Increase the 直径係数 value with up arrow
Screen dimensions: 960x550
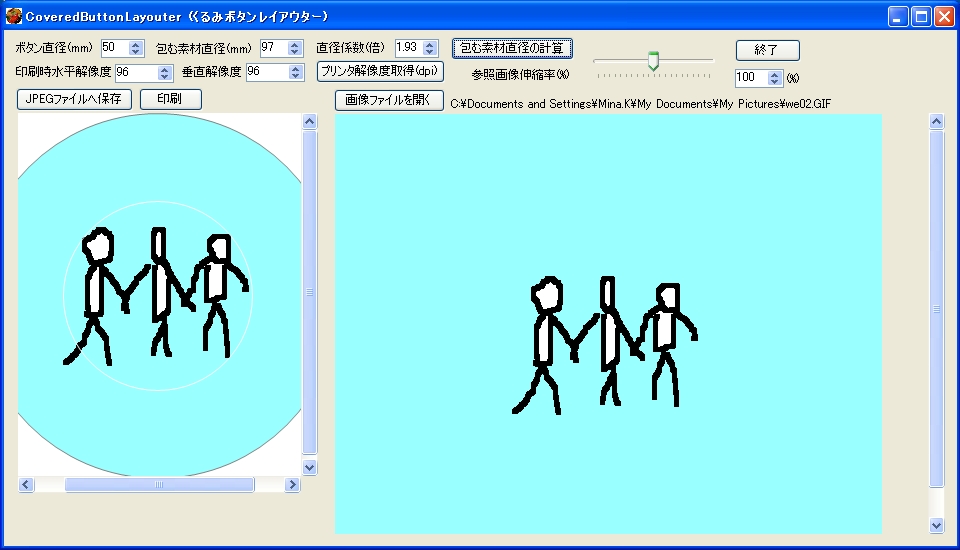[x=430, y=44]
